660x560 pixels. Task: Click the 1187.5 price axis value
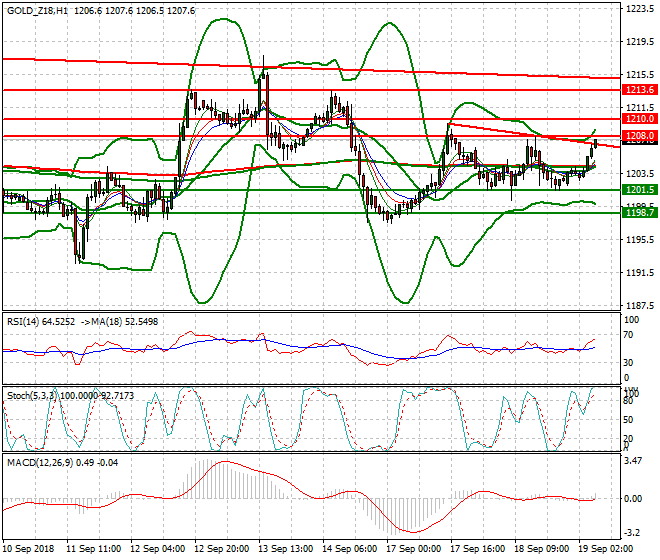(640, 305)
